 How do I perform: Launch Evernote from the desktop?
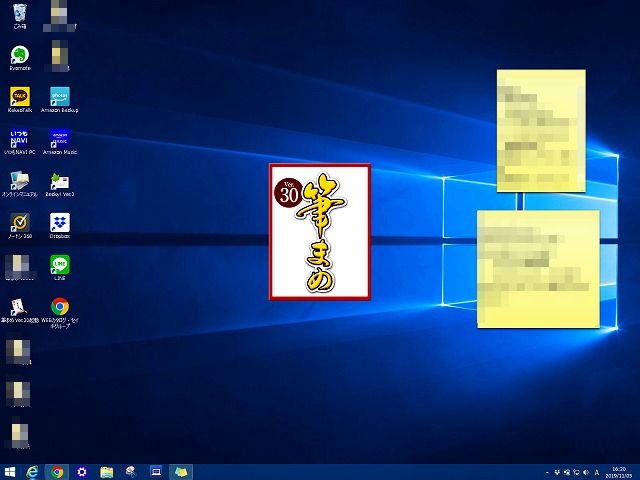pos(20,58)
